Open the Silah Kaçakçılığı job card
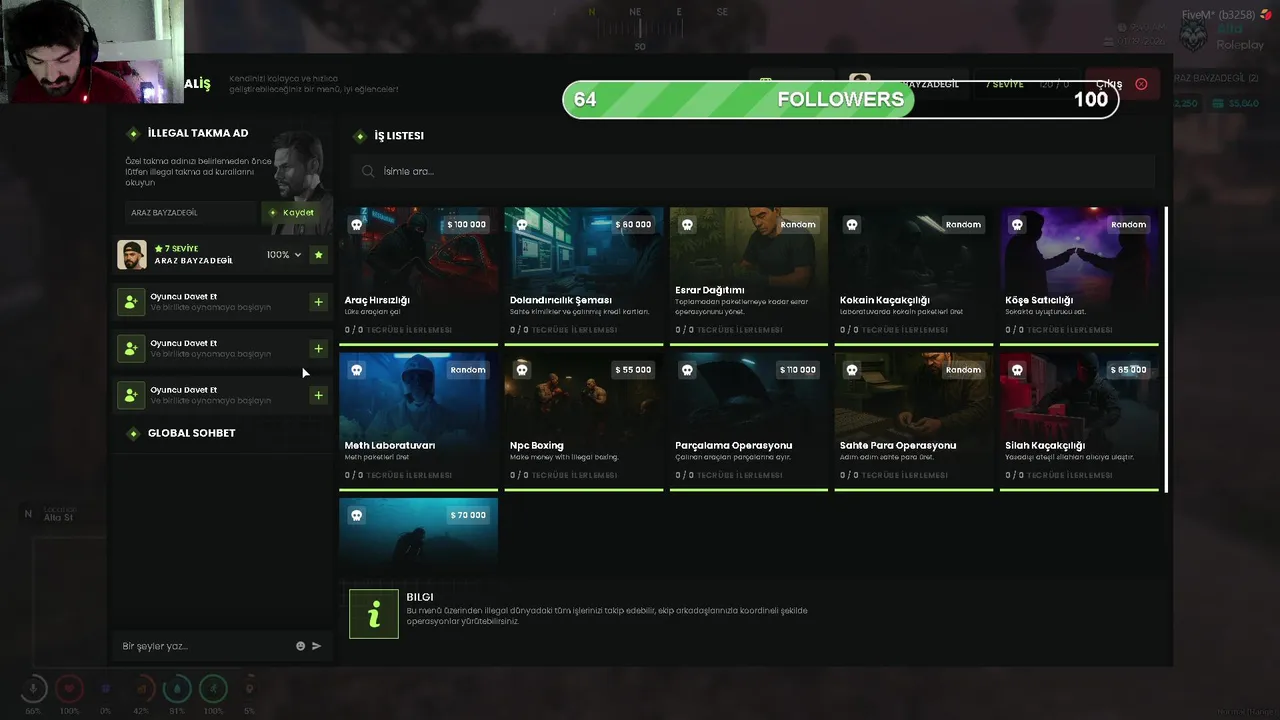Screen dimensions: 1280x720 pos(1079,421)
